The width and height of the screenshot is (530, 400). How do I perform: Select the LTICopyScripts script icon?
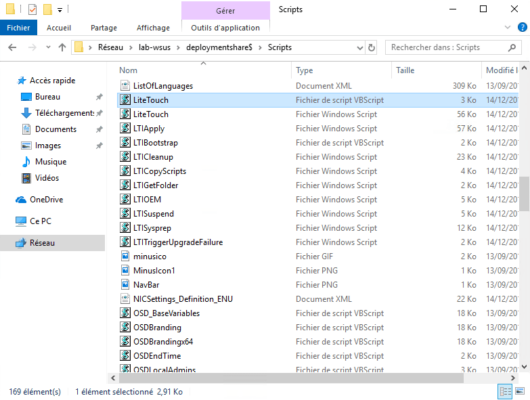125,171
